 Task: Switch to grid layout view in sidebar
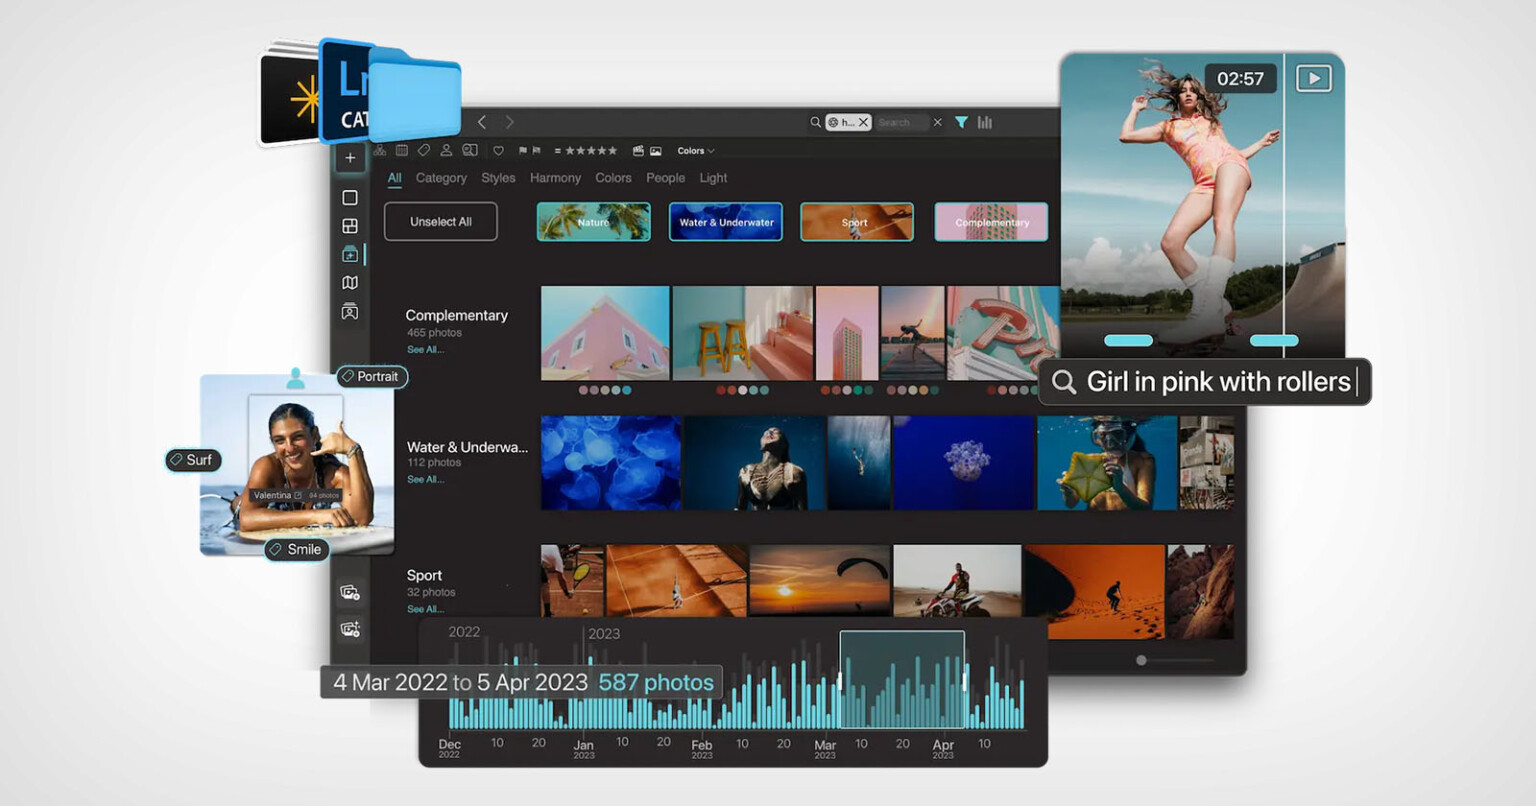(350, 226)
